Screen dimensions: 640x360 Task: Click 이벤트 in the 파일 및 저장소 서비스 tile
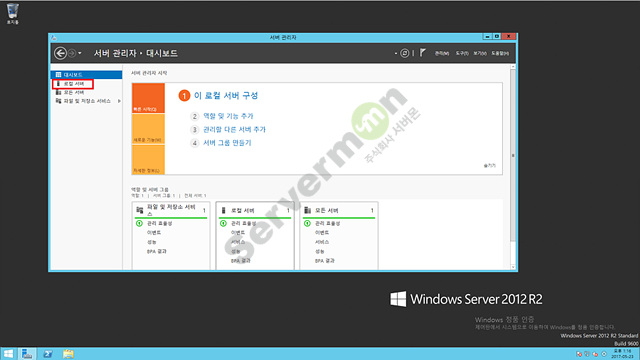[154, 233]
